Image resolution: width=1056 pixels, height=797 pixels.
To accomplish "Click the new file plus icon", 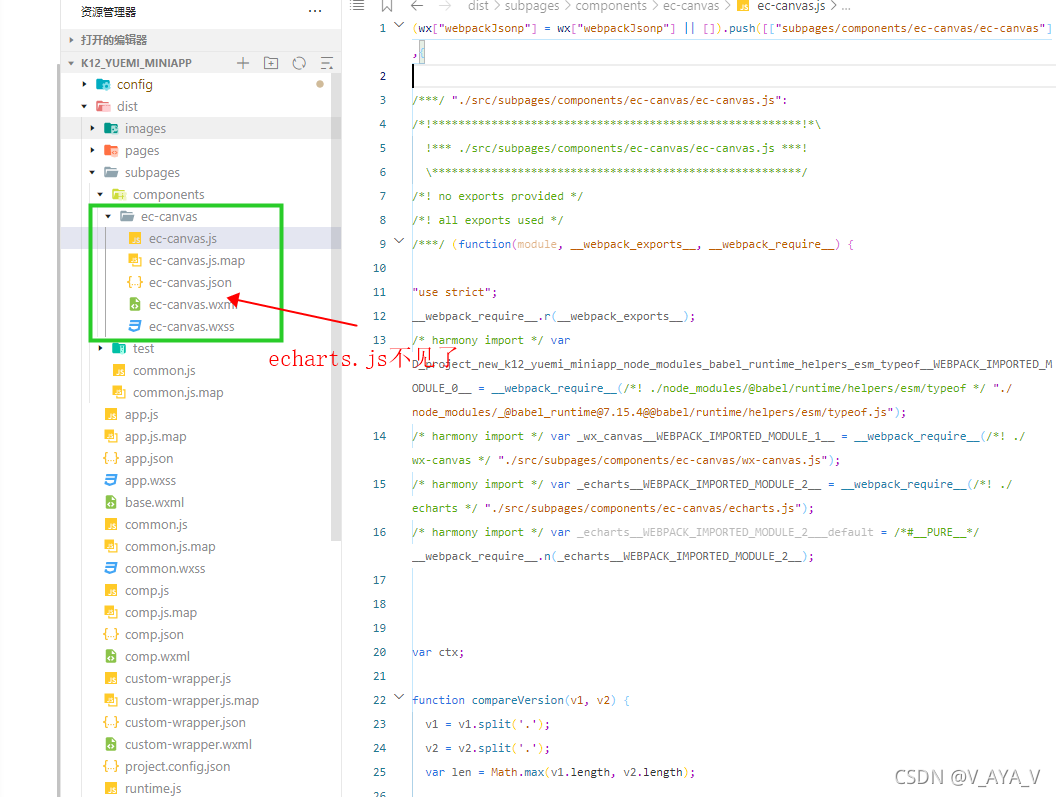I will 243,63.
